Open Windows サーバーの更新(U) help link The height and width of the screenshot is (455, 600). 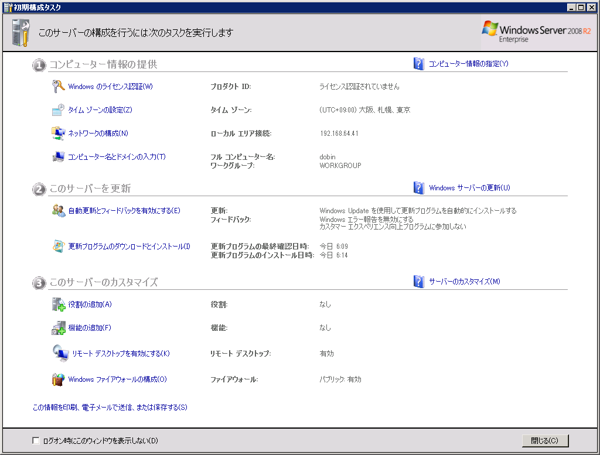click(x=470, y=188)
